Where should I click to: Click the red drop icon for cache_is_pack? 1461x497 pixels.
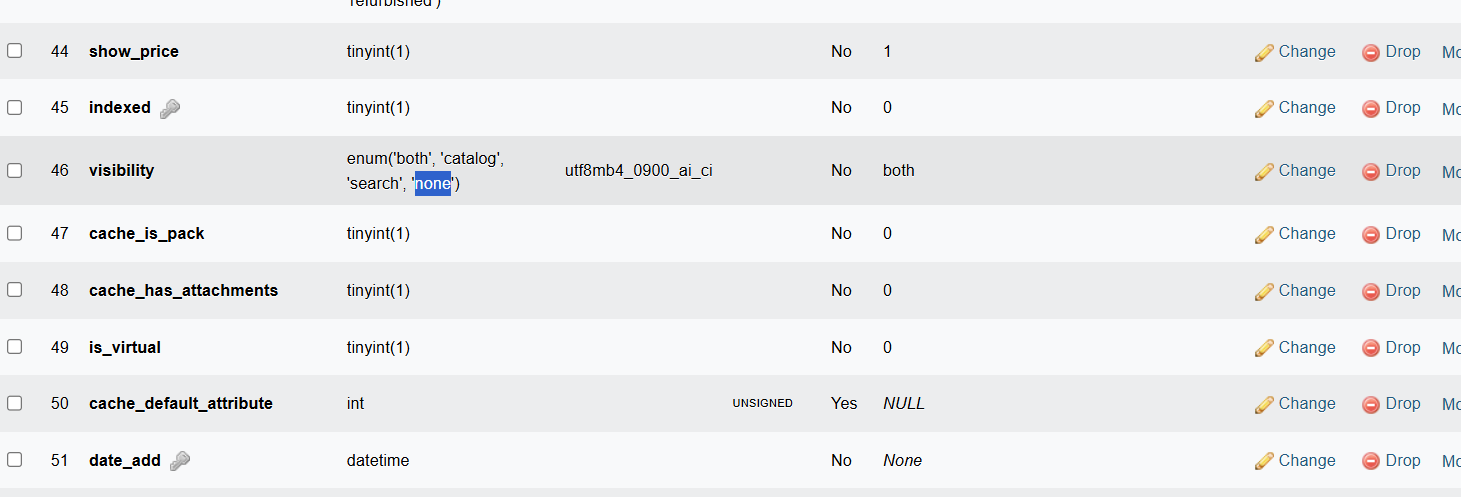1371,235
